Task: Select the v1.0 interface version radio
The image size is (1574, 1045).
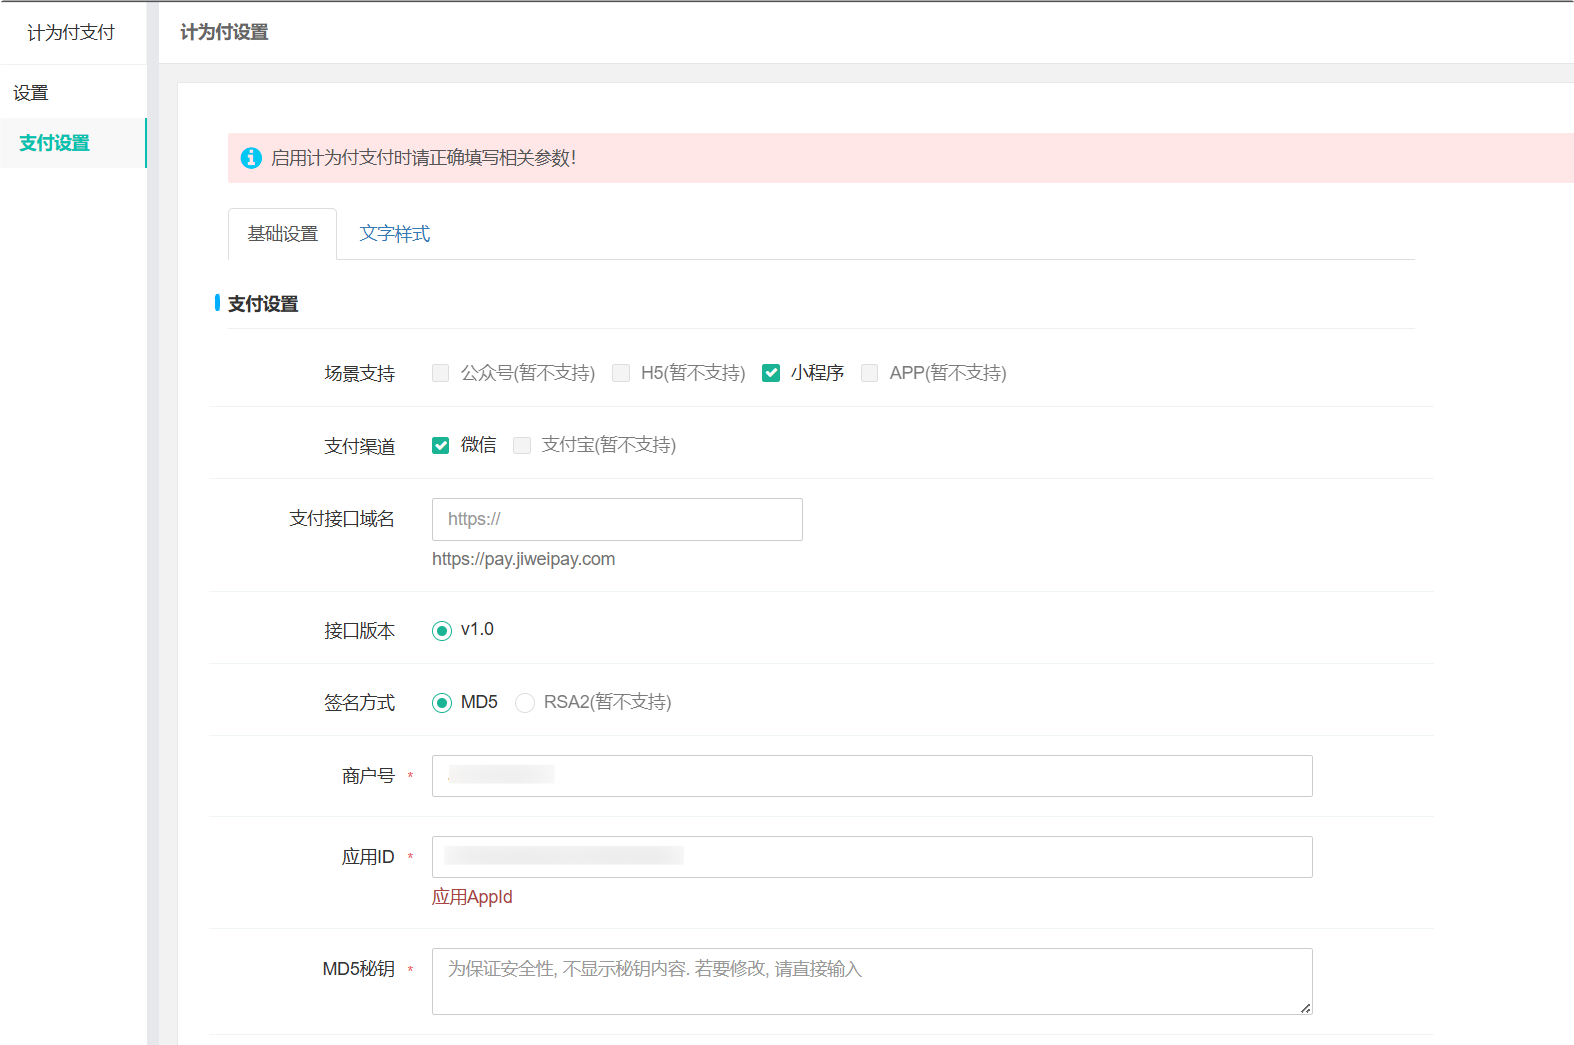Action: (442, 631)
